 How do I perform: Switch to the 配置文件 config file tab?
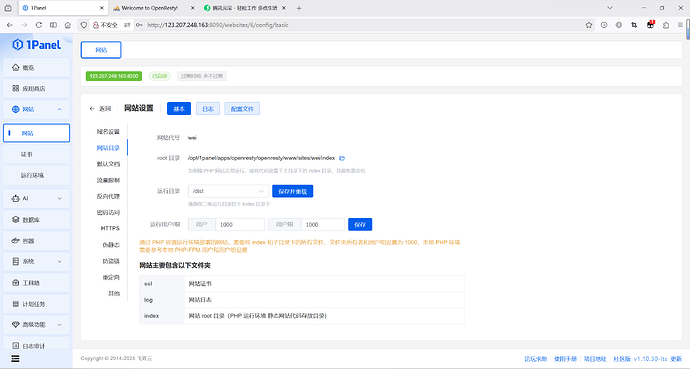click(x=242, y=109)
